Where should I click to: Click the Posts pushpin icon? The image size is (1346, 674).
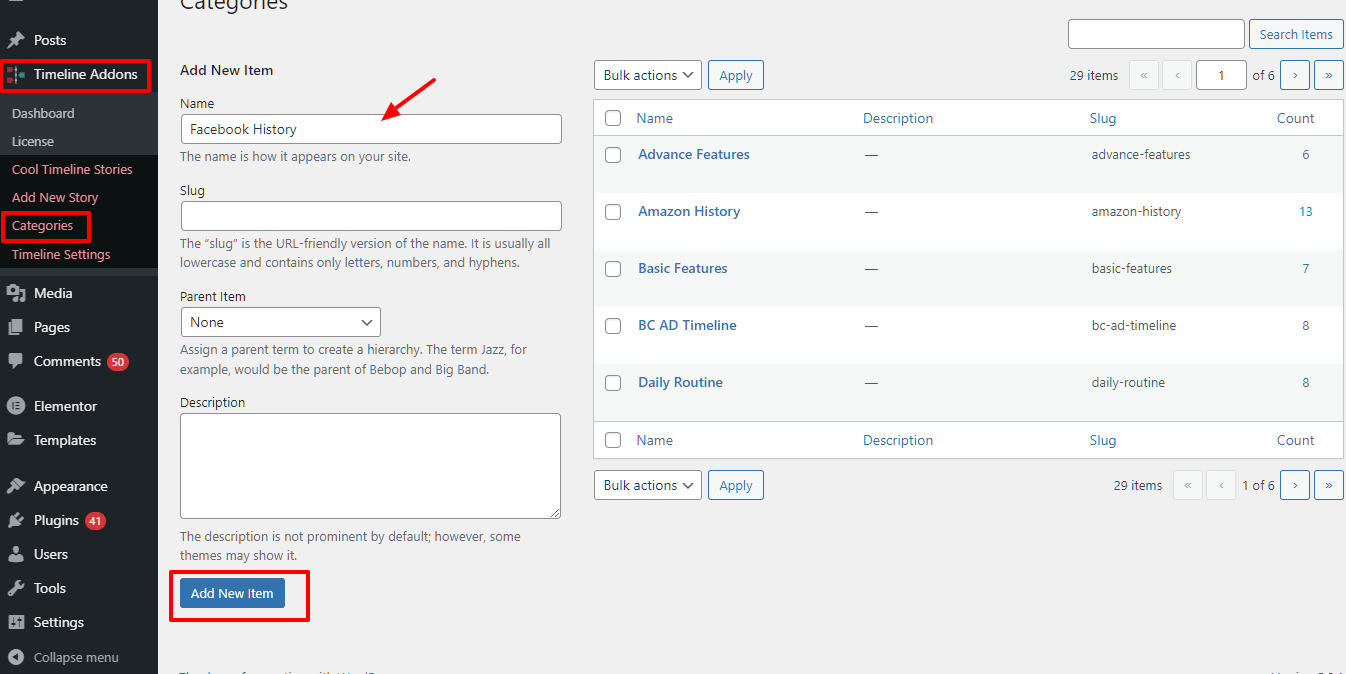[x=16, y=41]
